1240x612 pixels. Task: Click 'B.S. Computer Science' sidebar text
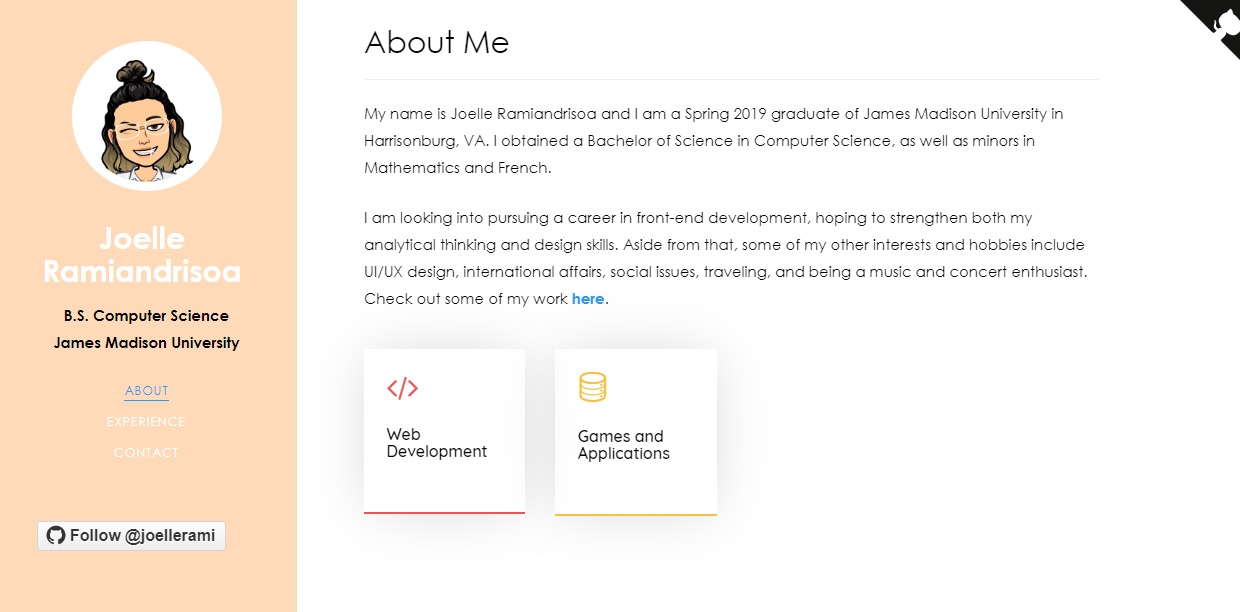pyautogui.click(x=147, y=316)
